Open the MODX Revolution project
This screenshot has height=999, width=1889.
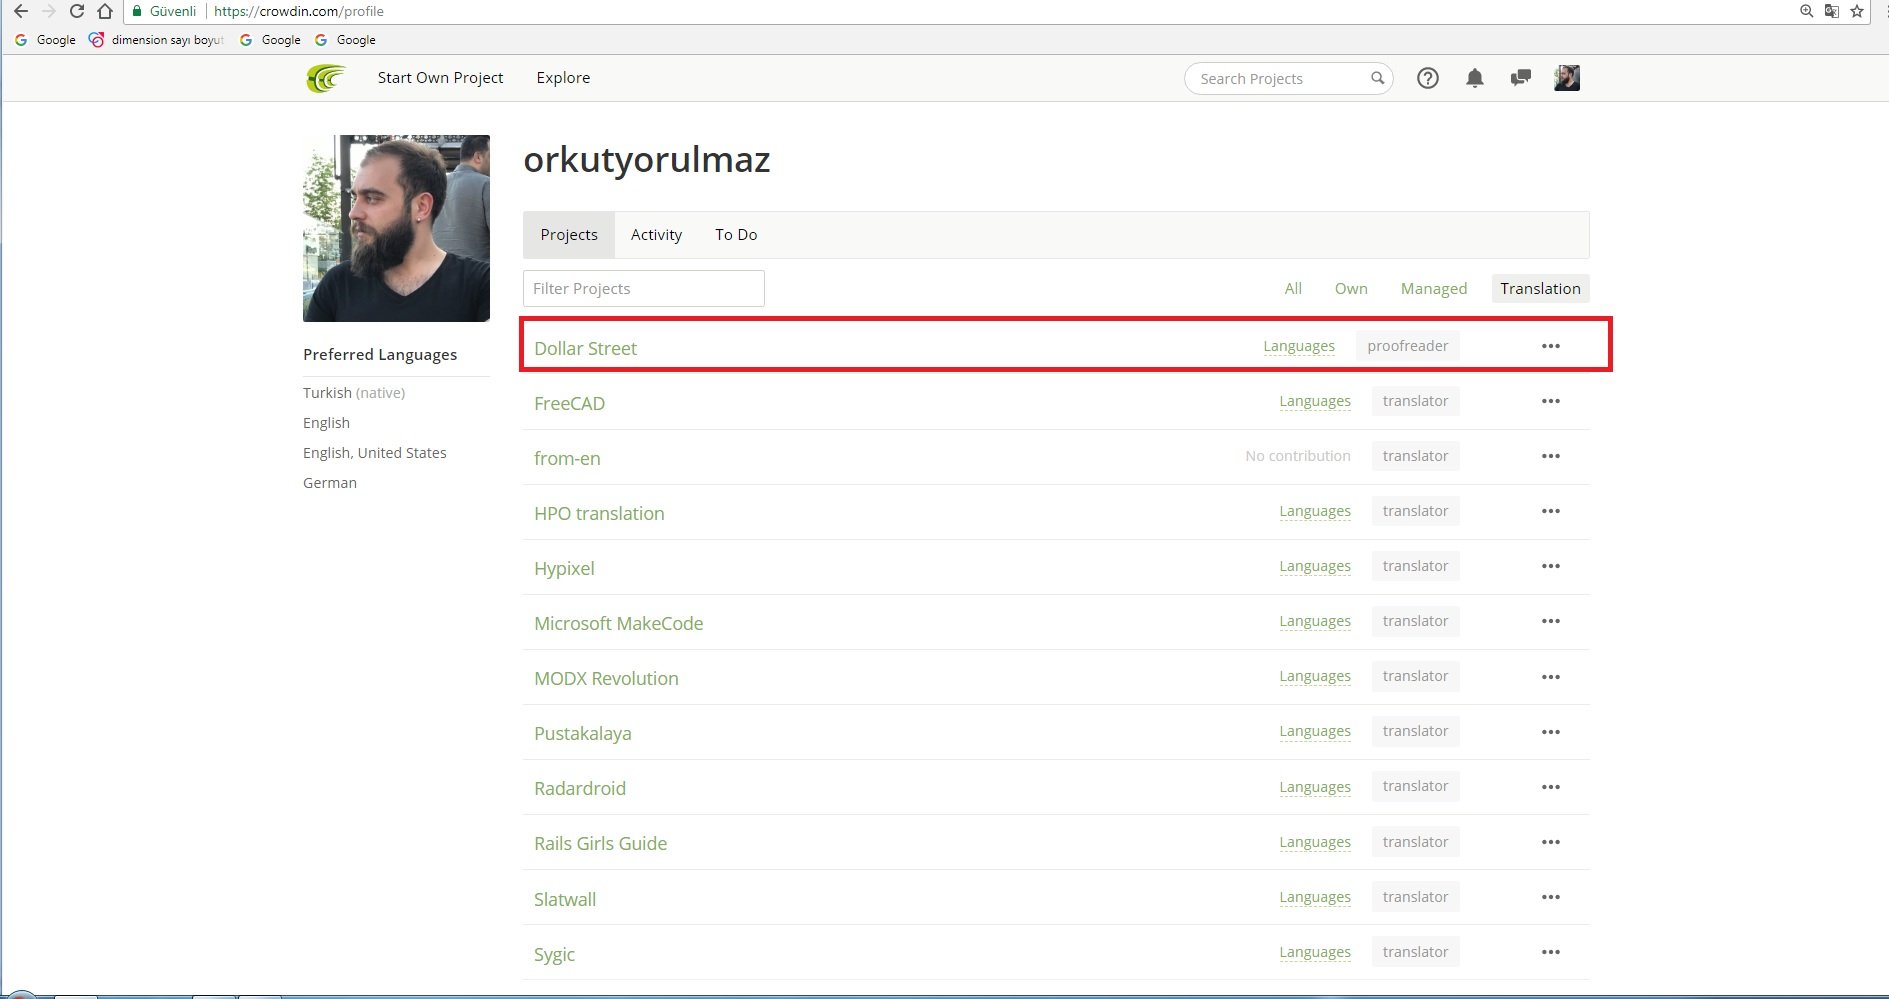606,678
